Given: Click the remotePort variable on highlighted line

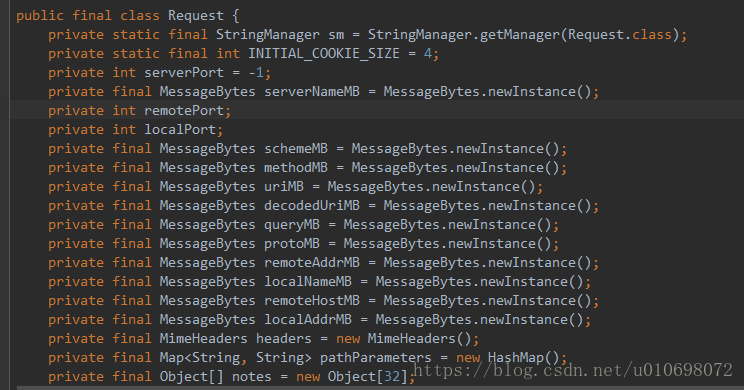Looking at the screenshot, I should pyautogui.click(x=184, y=111).
